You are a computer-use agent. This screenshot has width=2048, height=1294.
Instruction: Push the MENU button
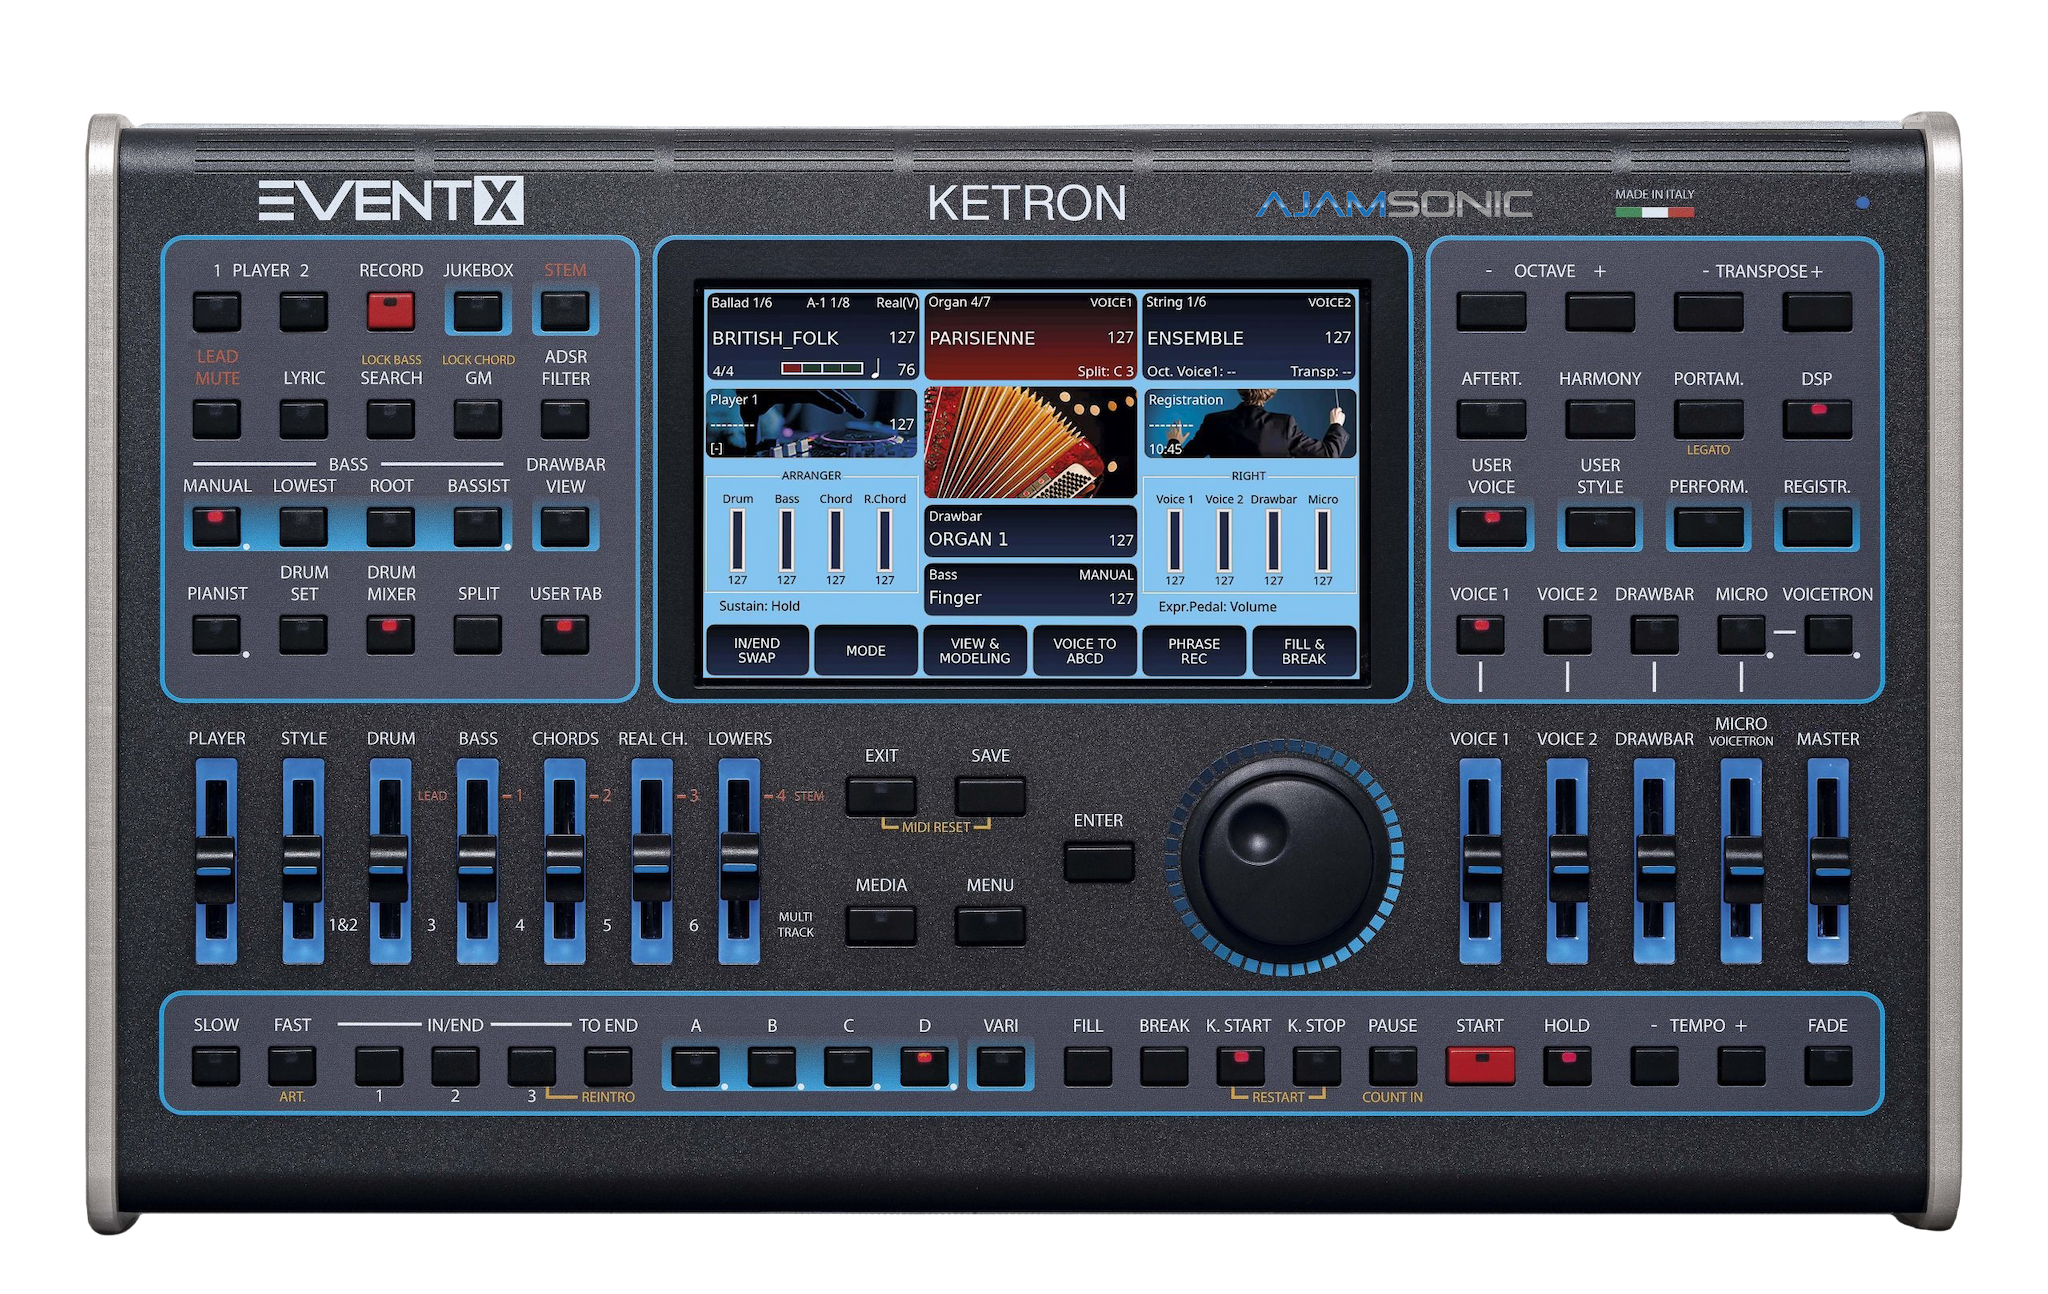[x=990, y=926]
